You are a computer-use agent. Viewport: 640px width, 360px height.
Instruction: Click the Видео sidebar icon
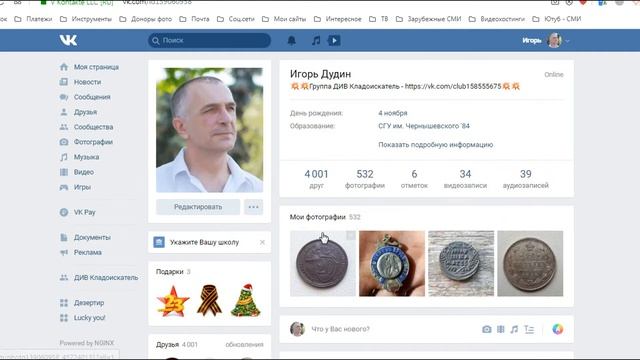[64, 172]
